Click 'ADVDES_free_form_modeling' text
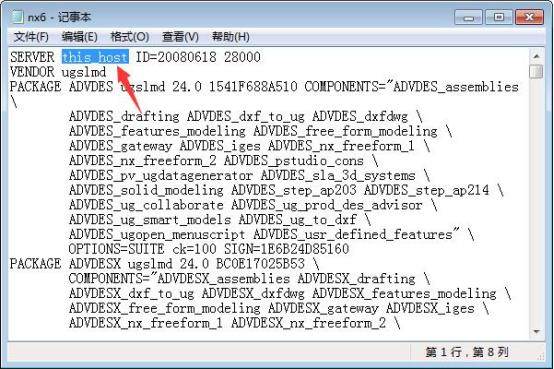 pyautogui.click(x=345, y=131)
